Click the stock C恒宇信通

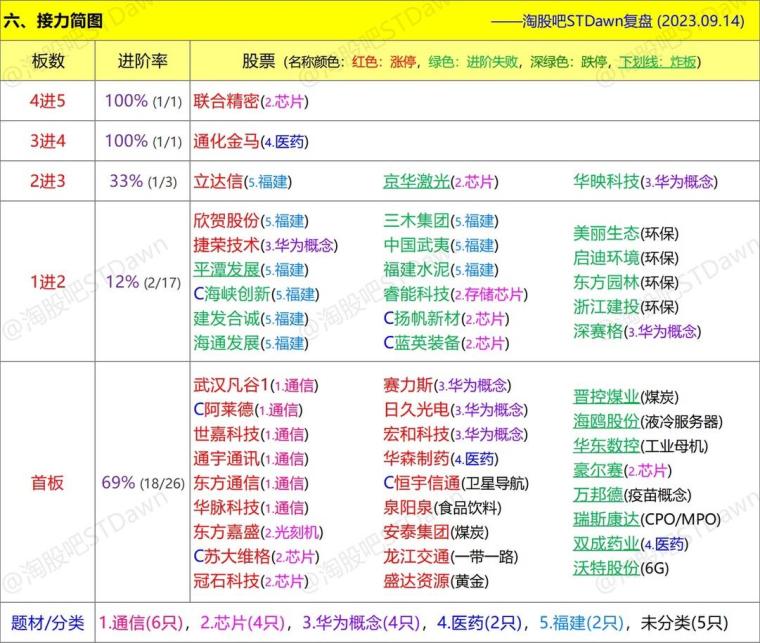pyautogui.click(x=422, y=483)
